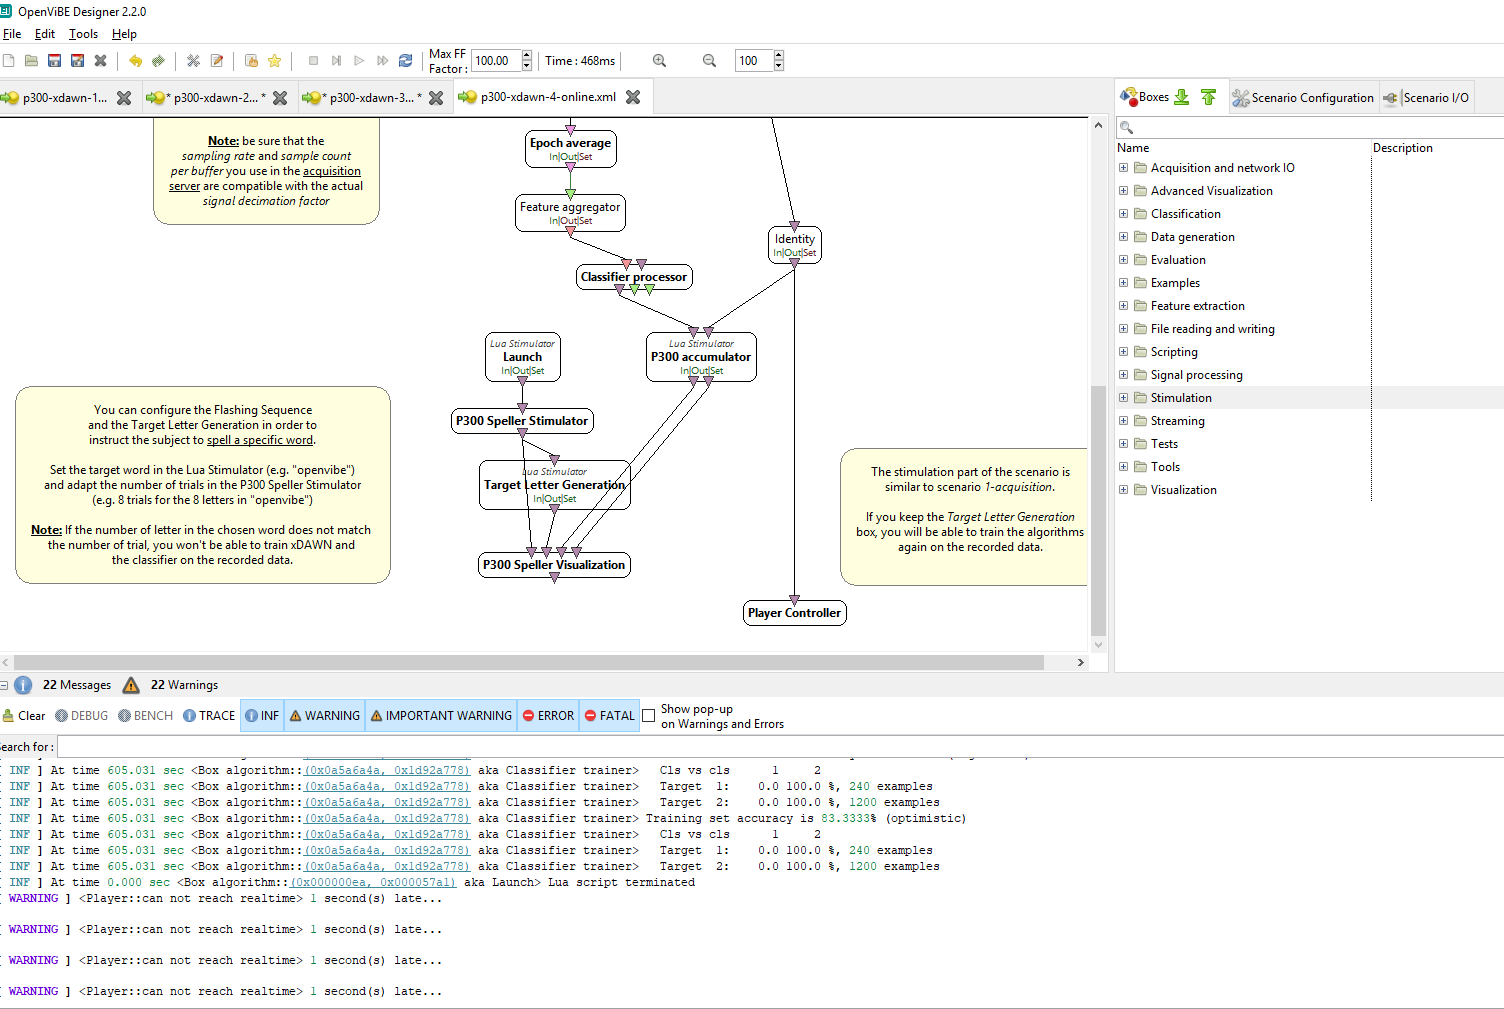
Task: Select the Classifier processor box
Action: (634, 277)
